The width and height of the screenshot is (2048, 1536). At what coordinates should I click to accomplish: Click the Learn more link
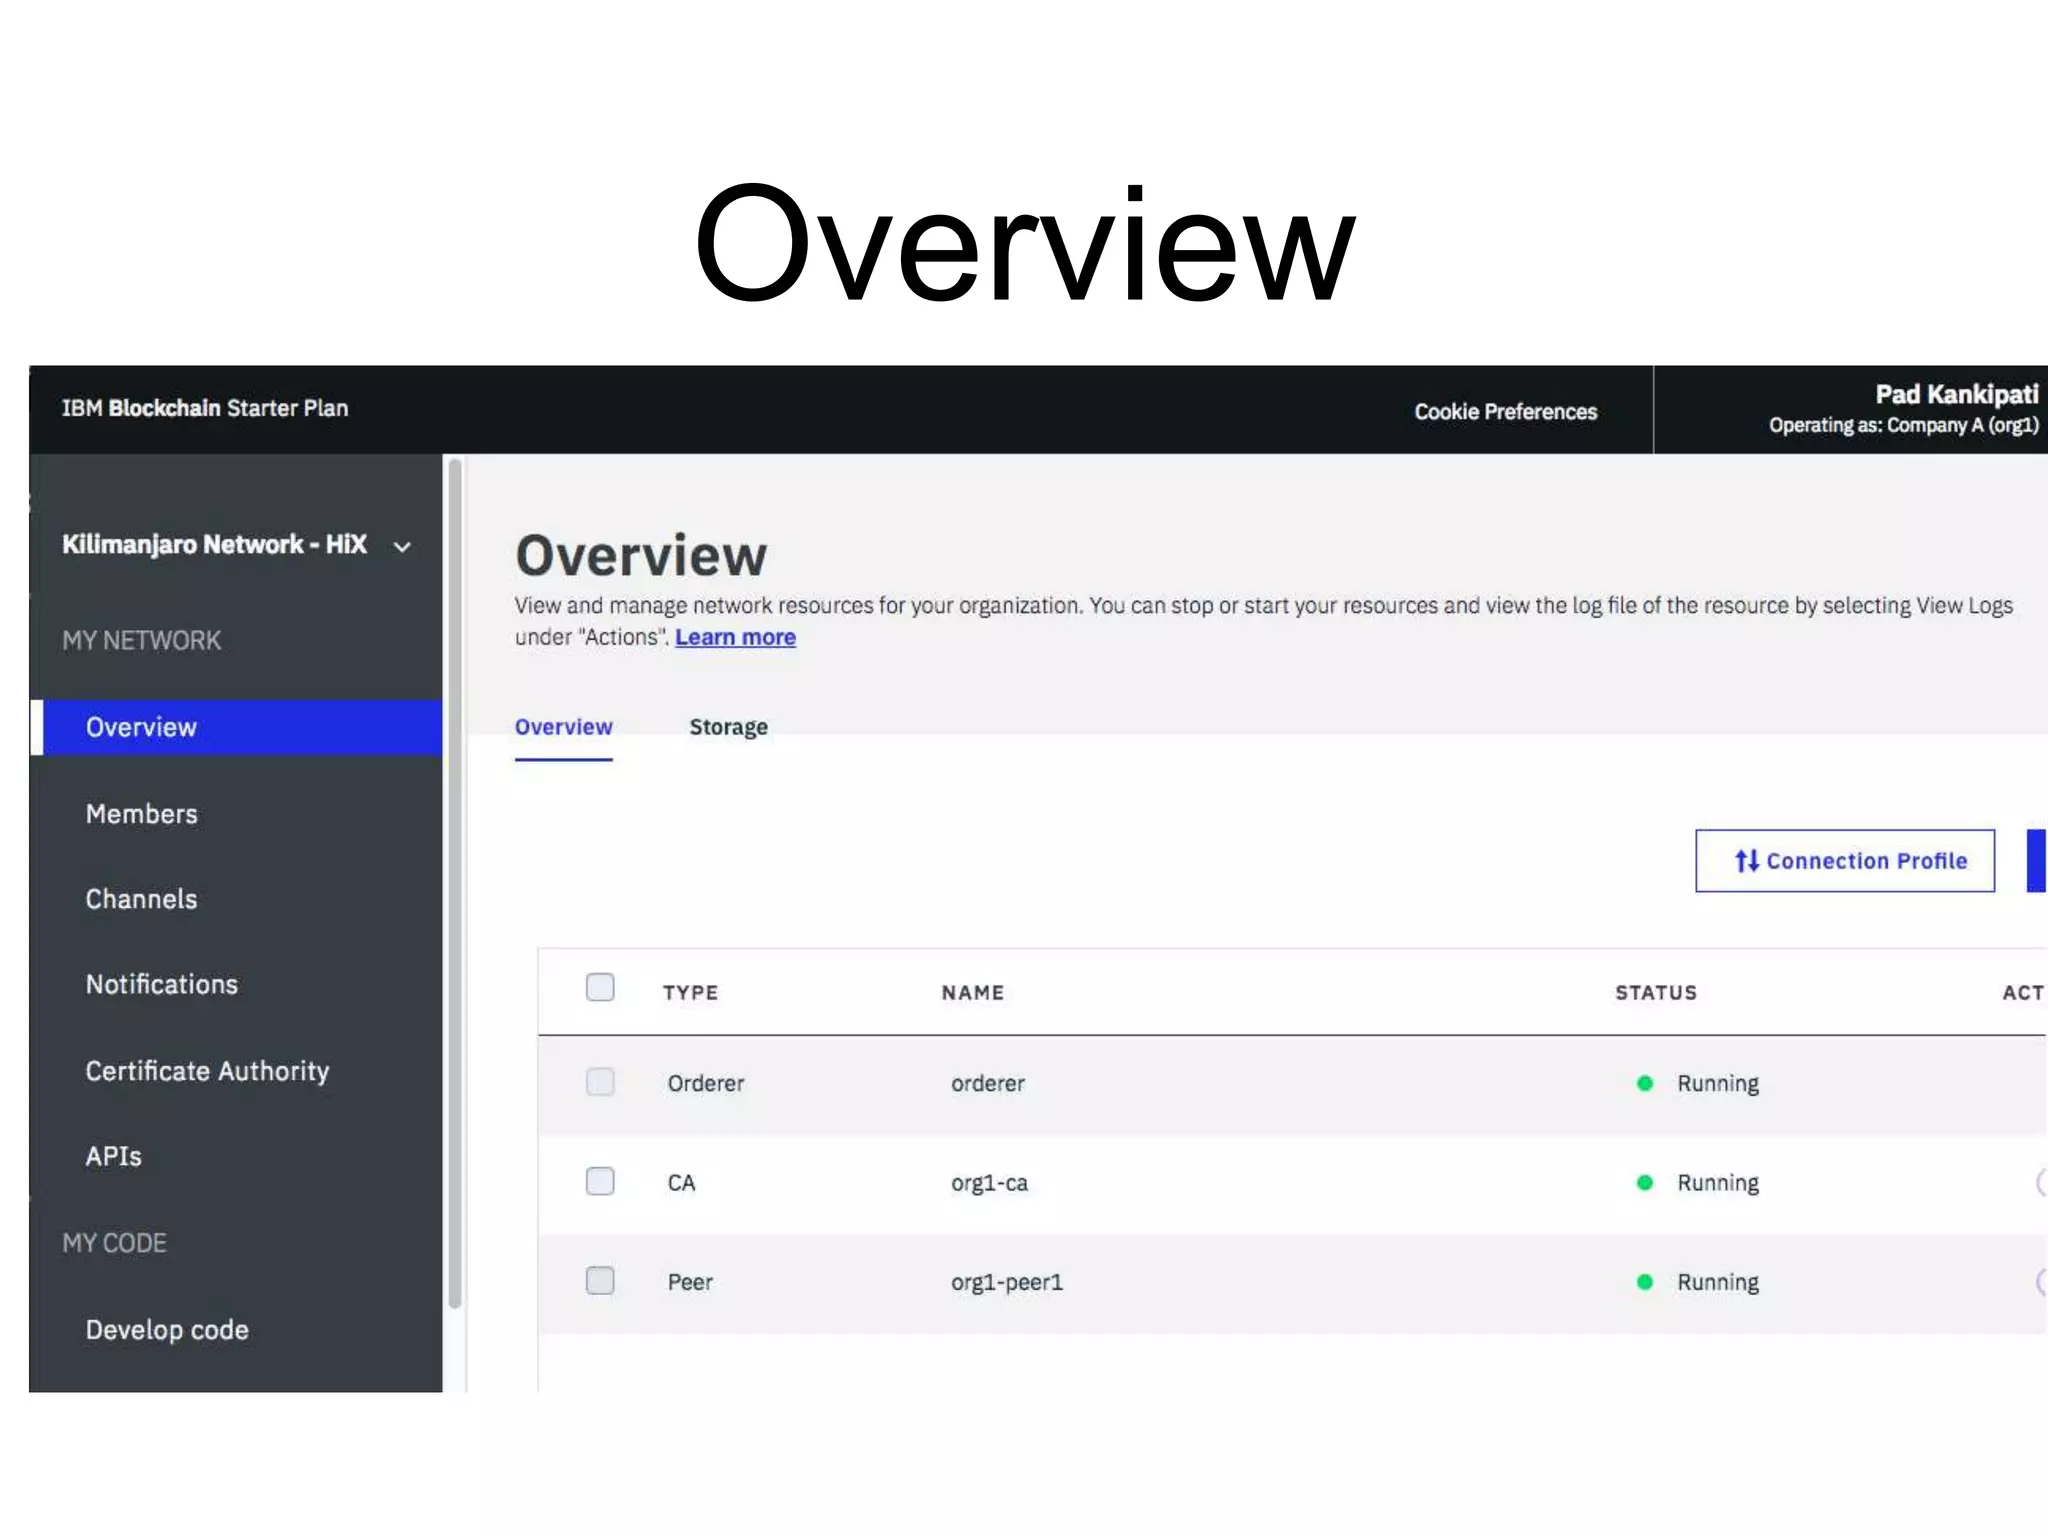click(x=735, y=637)
